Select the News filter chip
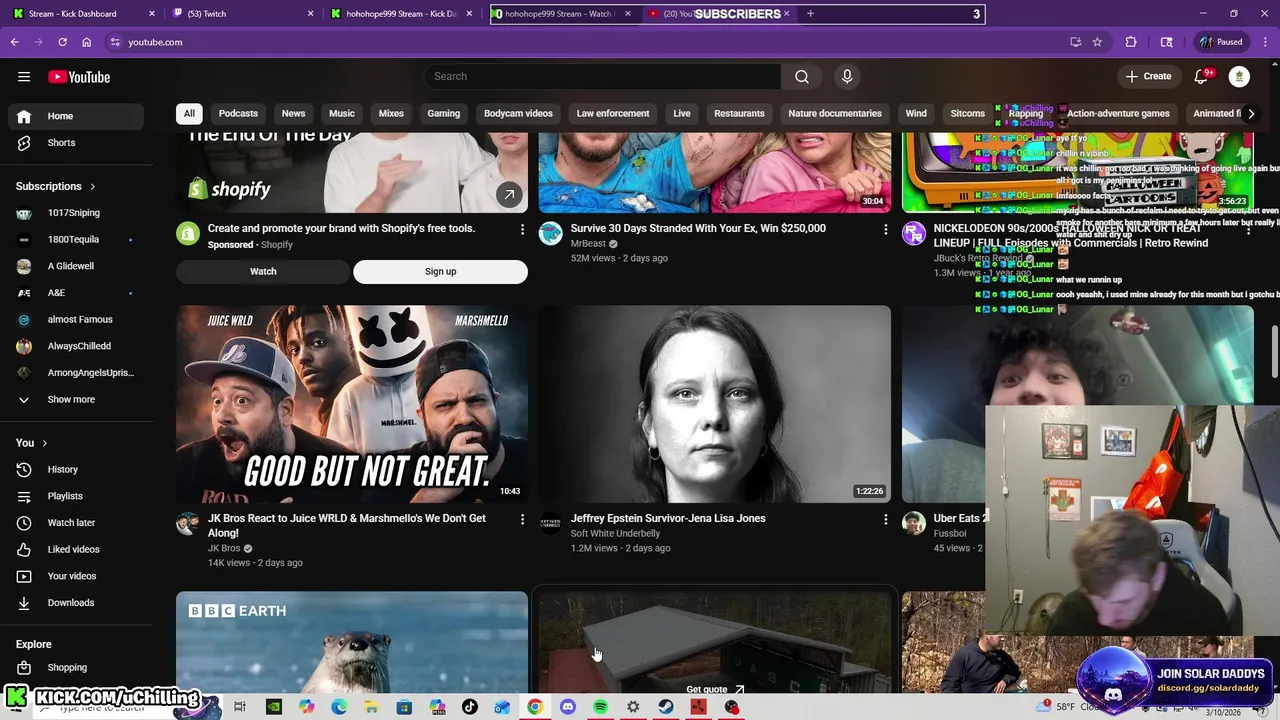 click(x=293, y=114)
